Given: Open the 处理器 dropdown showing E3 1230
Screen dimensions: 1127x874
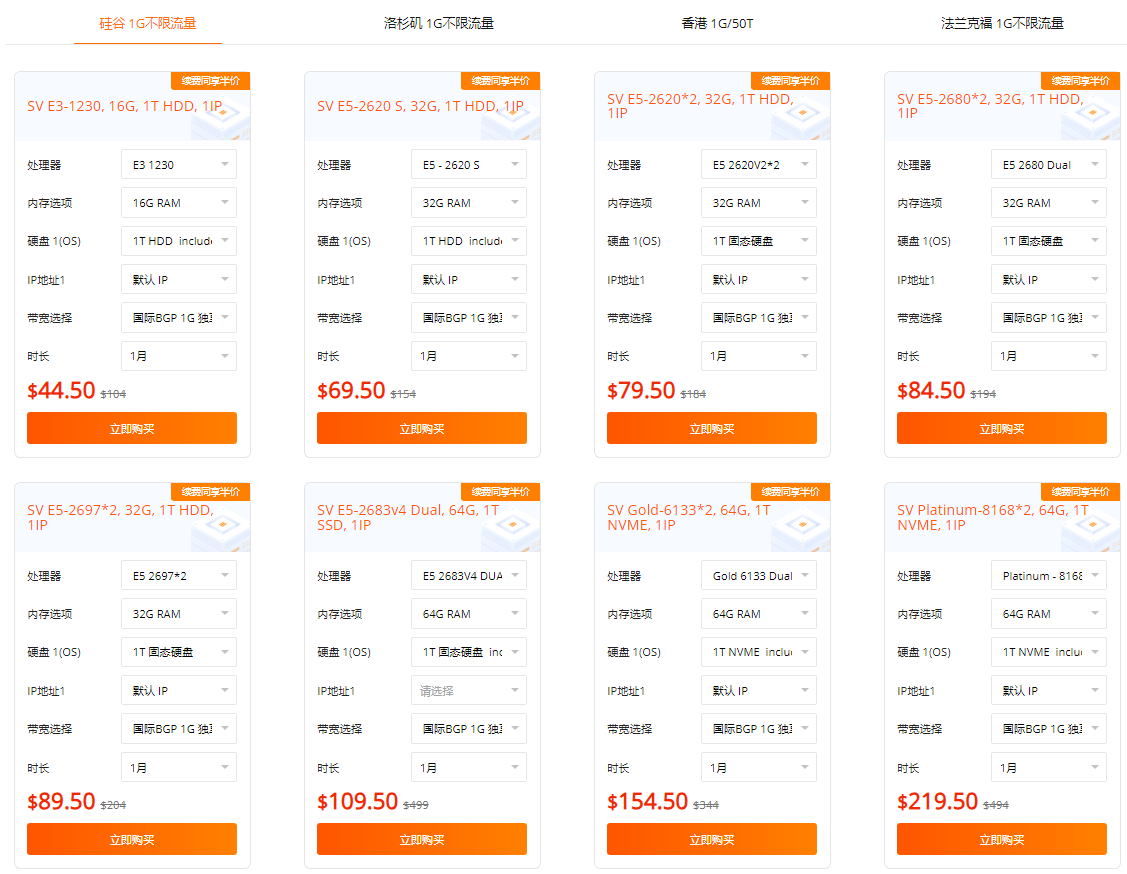Looking at the screenshot, I should click(179, 164).
